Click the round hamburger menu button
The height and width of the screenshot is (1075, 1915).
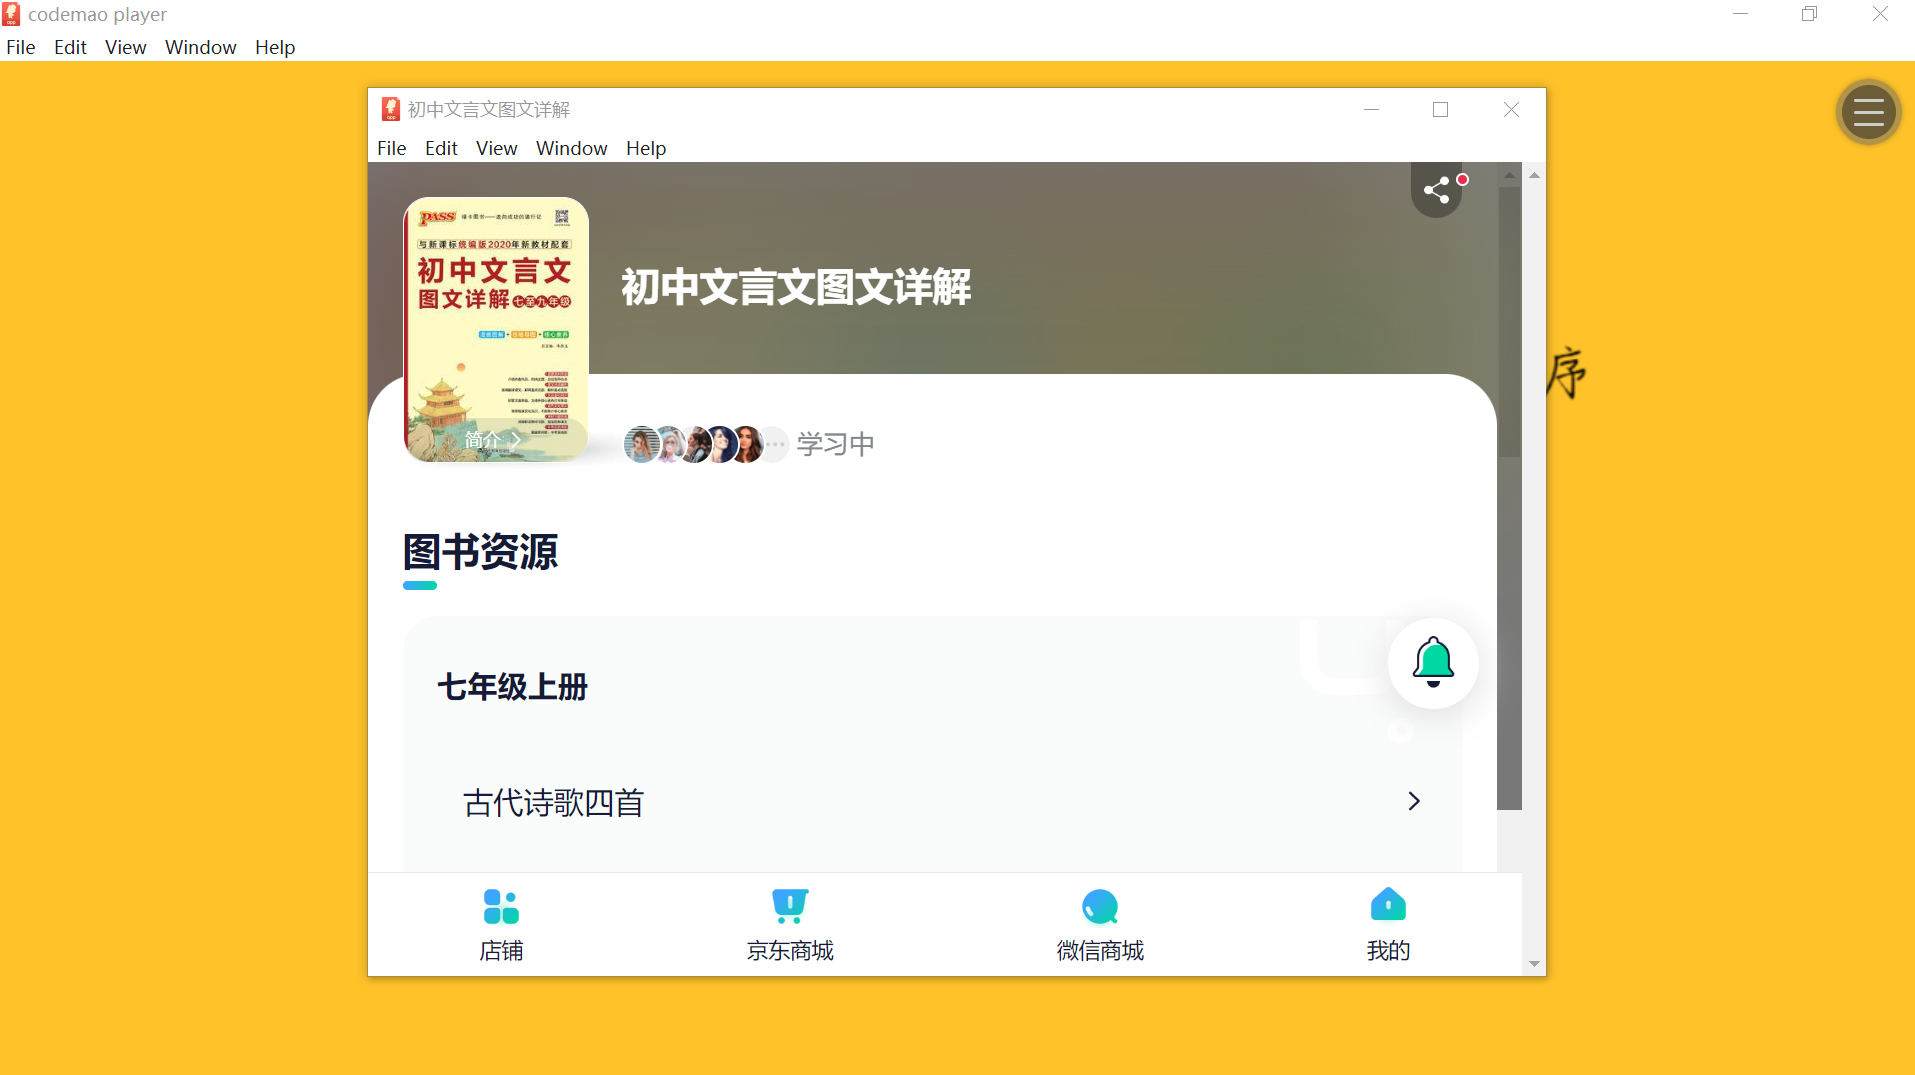tap(1868, 112)
